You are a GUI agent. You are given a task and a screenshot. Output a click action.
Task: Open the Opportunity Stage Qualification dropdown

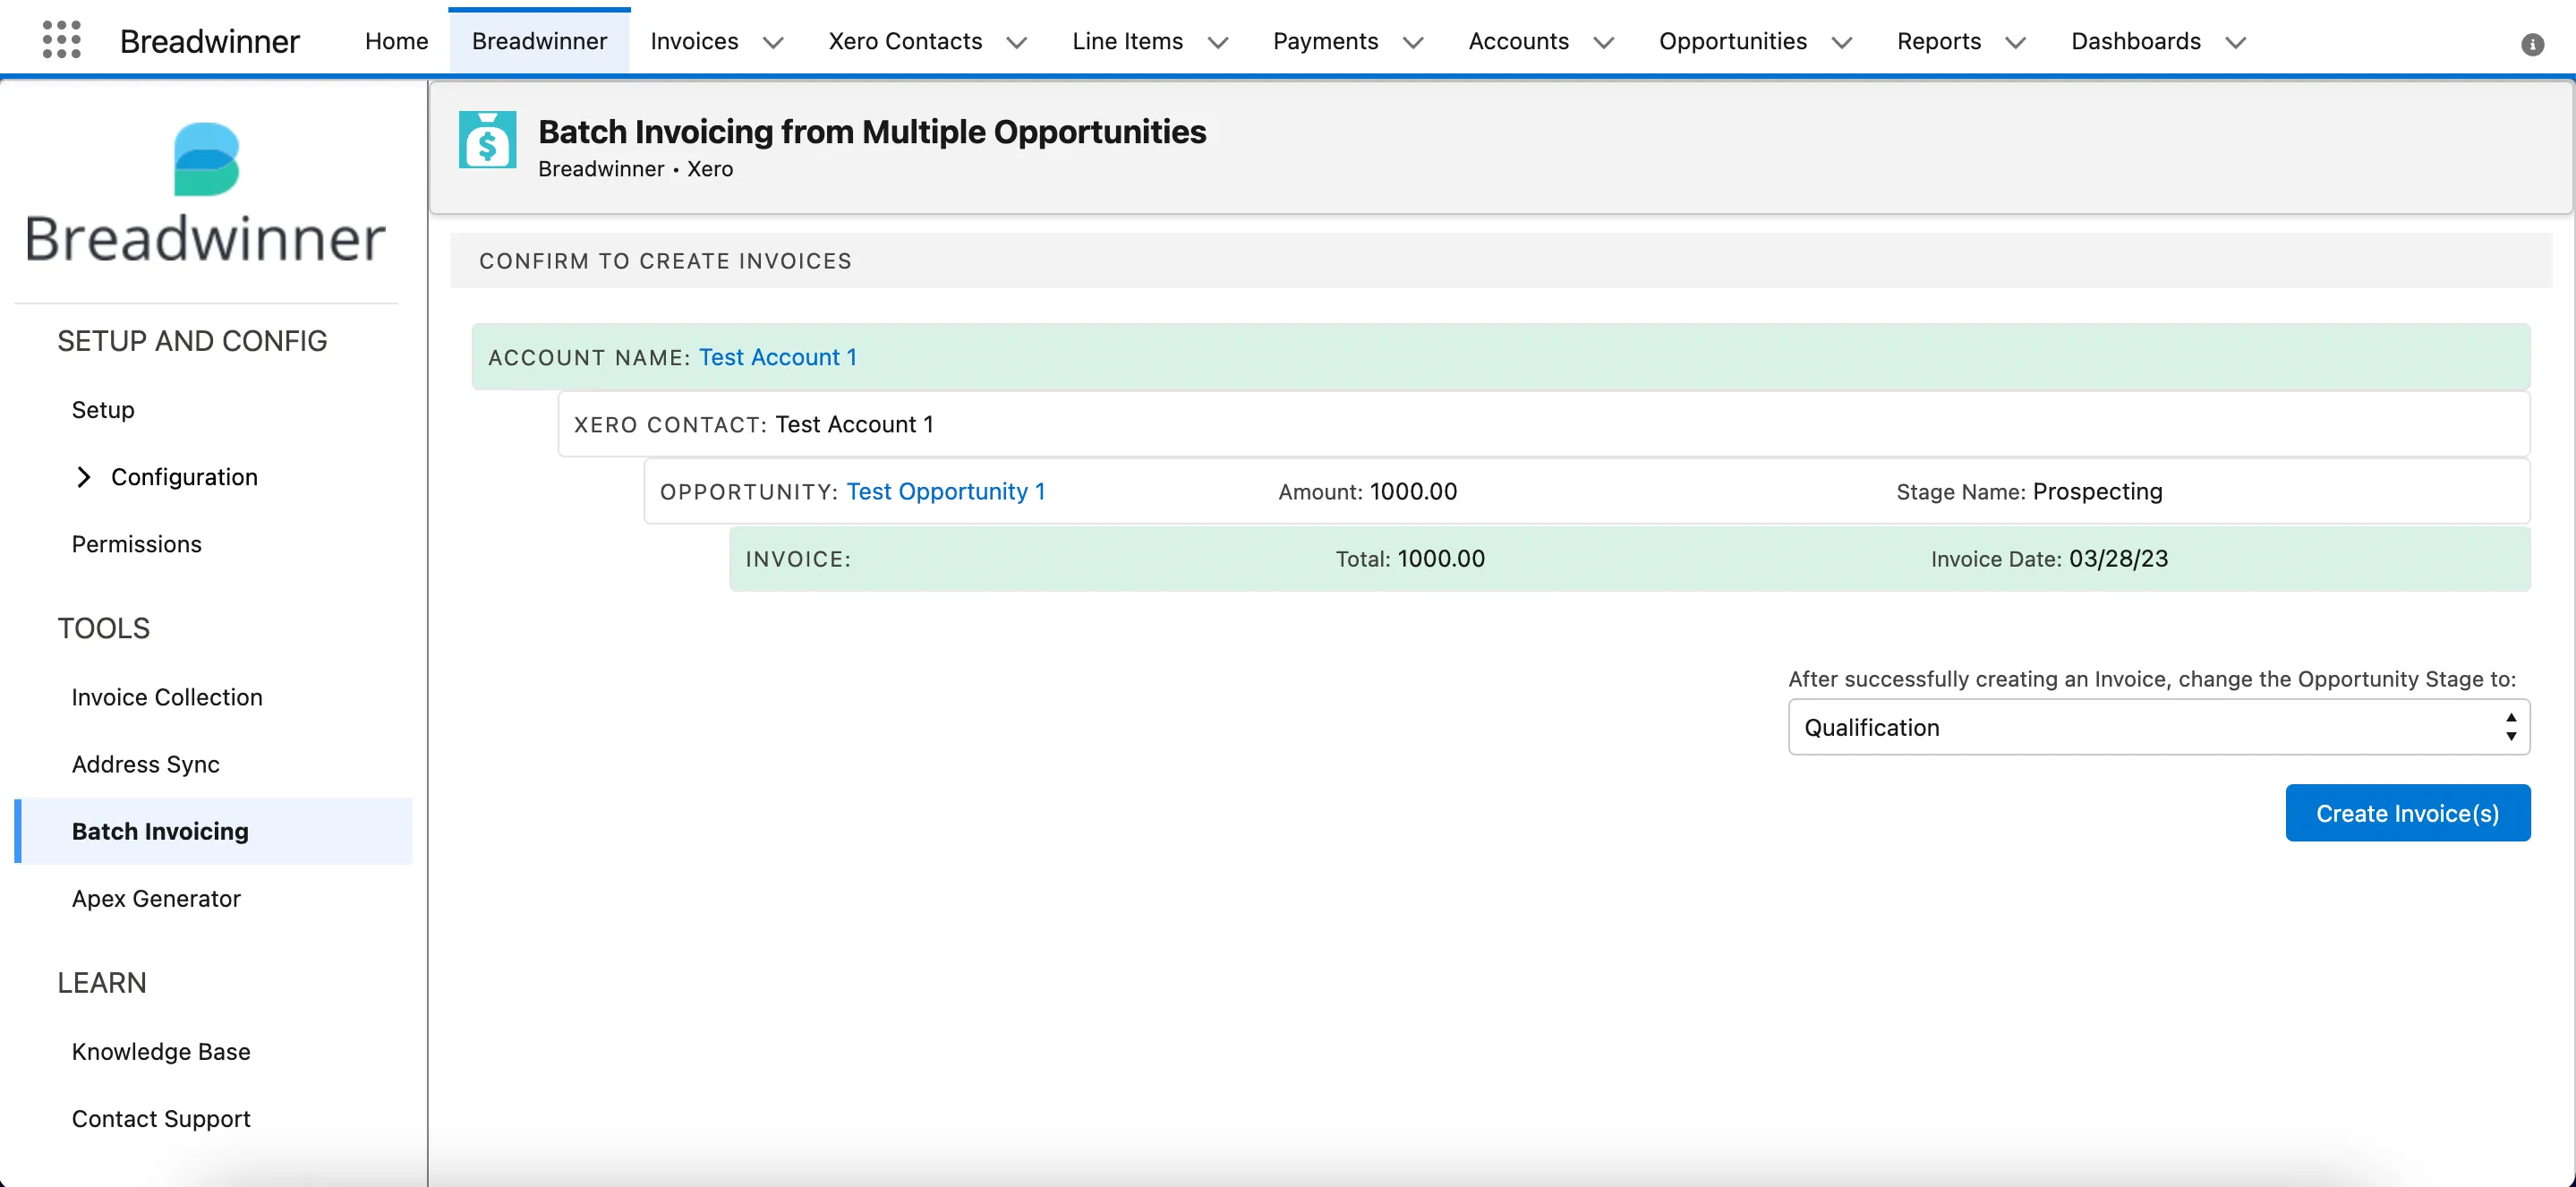pos(2158,727)
